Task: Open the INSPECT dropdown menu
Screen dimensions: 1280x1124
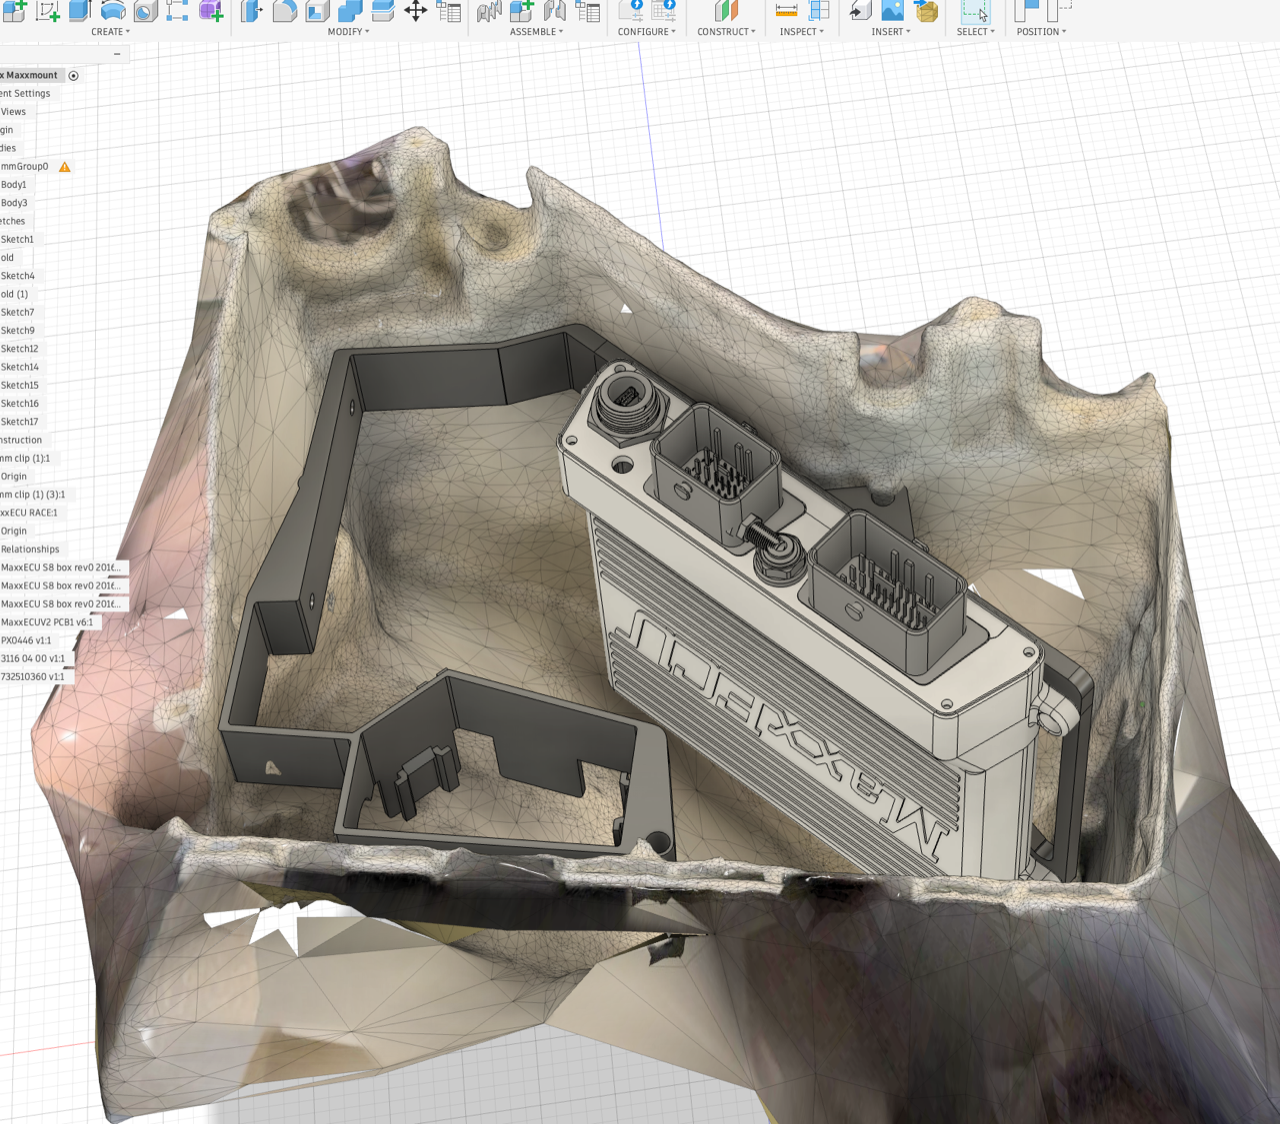Action: [801, 32]
